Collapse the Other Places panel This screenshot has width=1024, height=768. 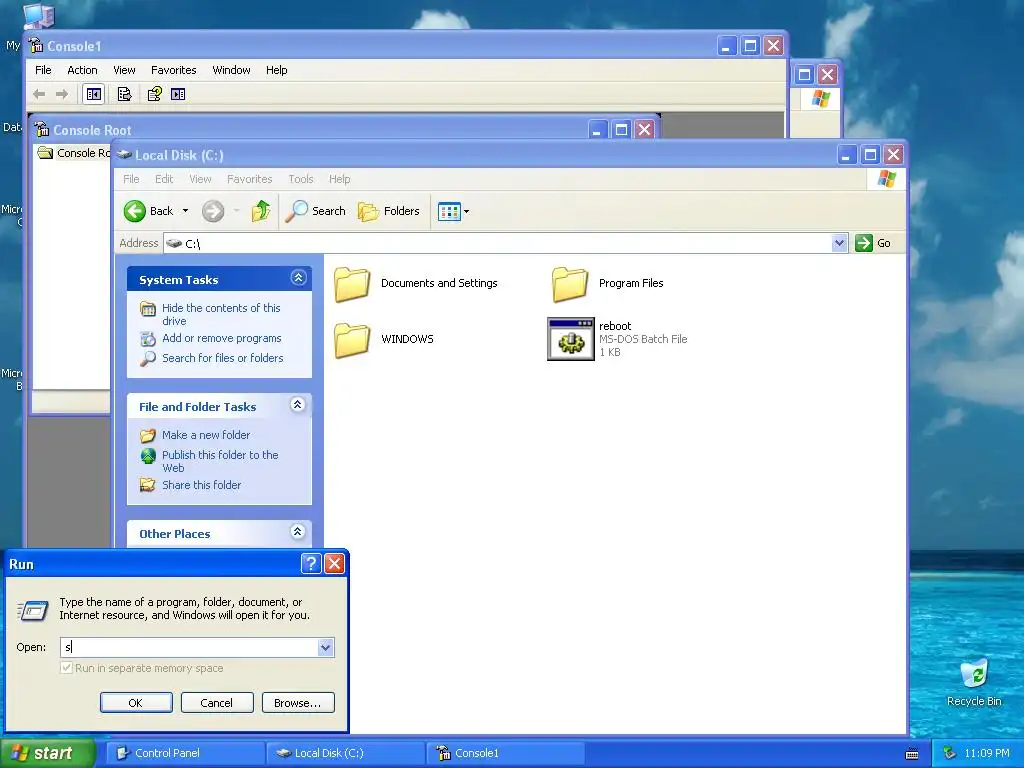tap(298, 532)
